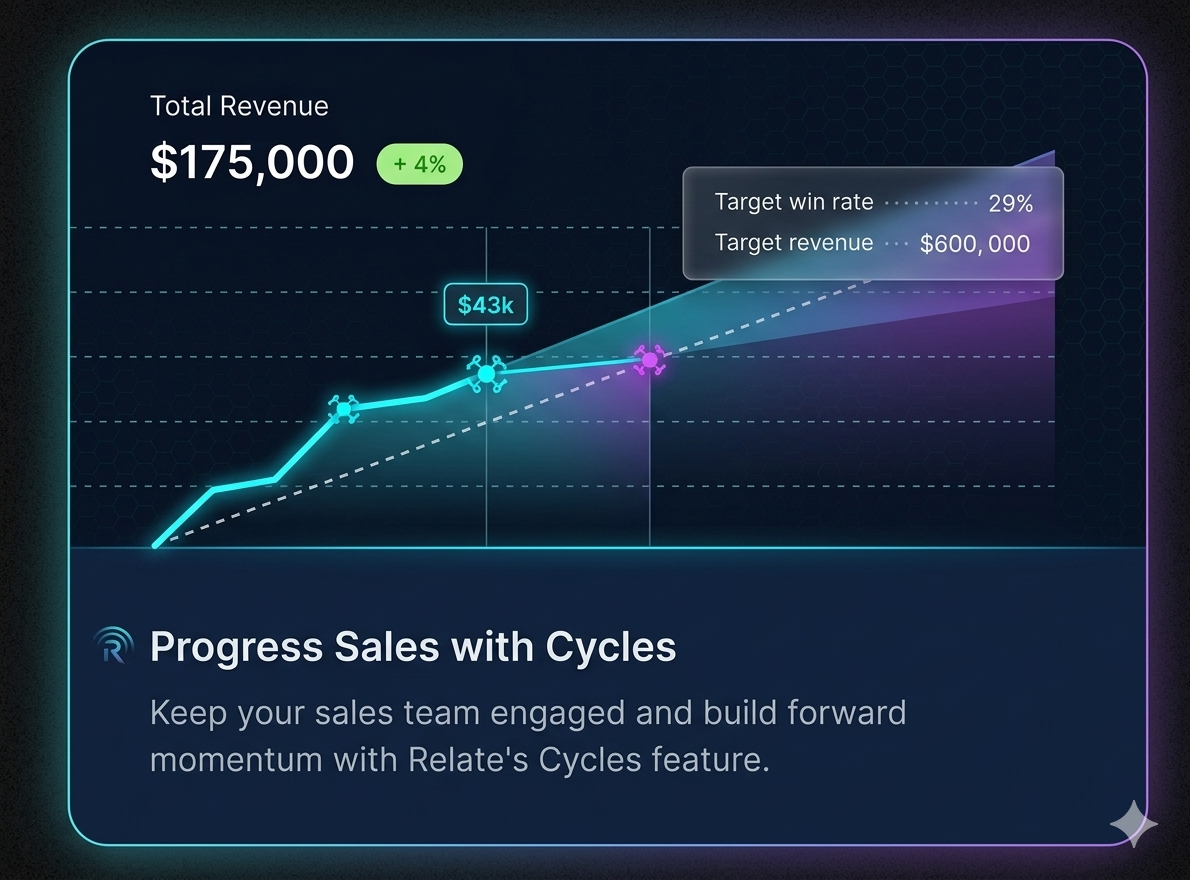Click the $175,000 revenue figure
Image resolution: width=1190 pixels, height=880 pixels.
252,163
